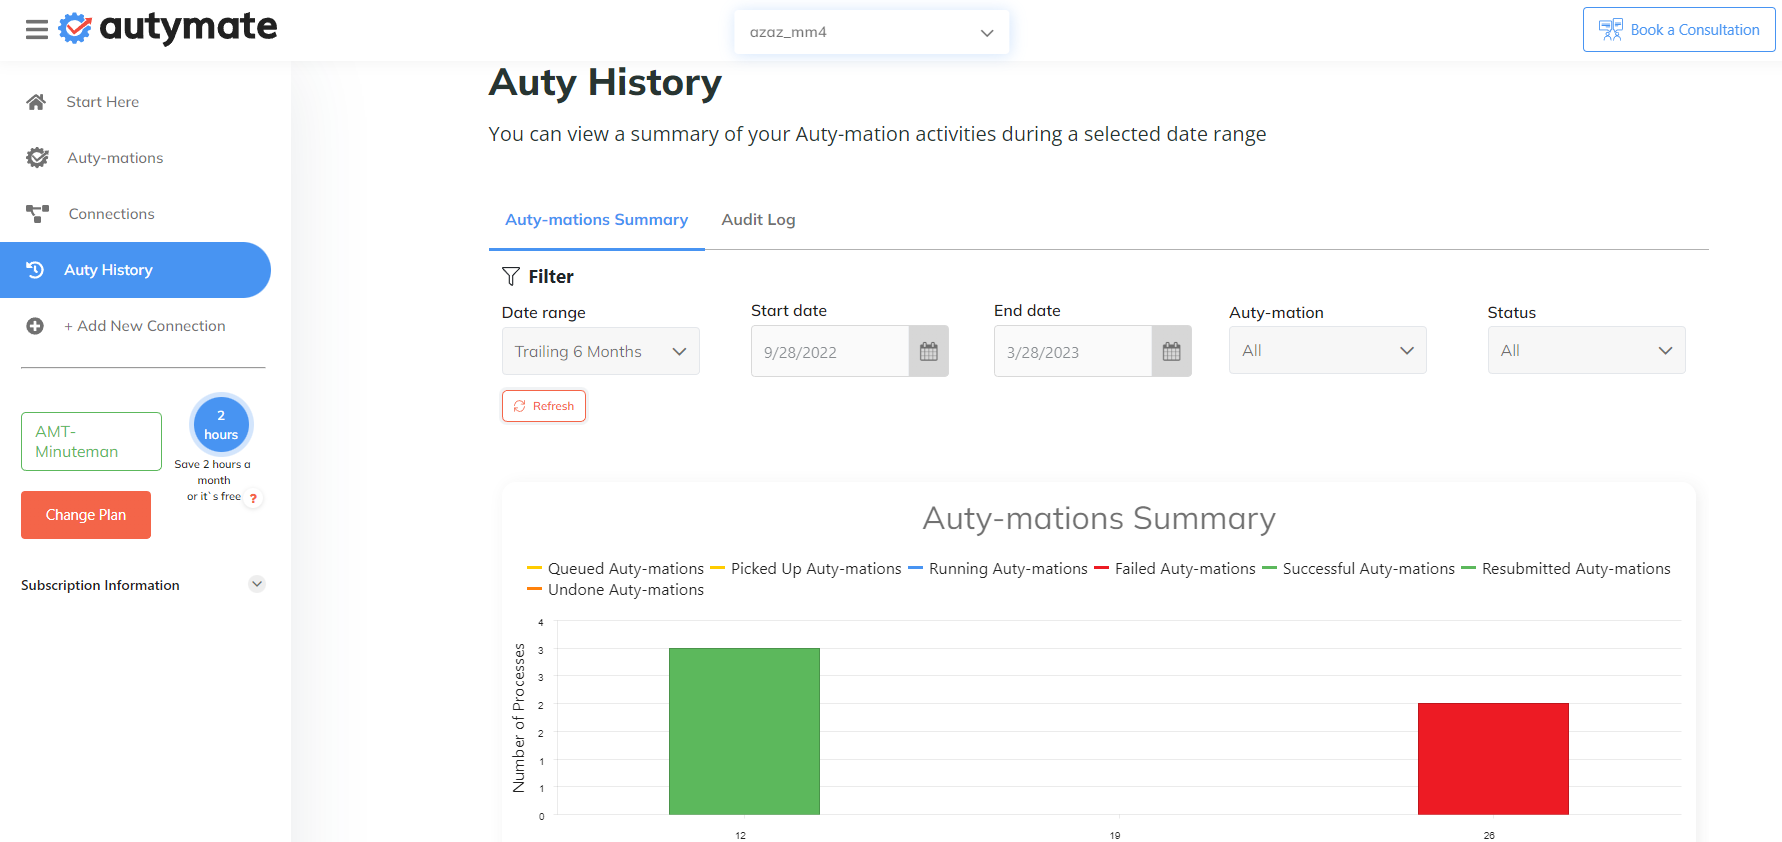This screenshot has height=842, width=1782.
Task: Click the Filter funnel icon
Action: coord(511,276)
